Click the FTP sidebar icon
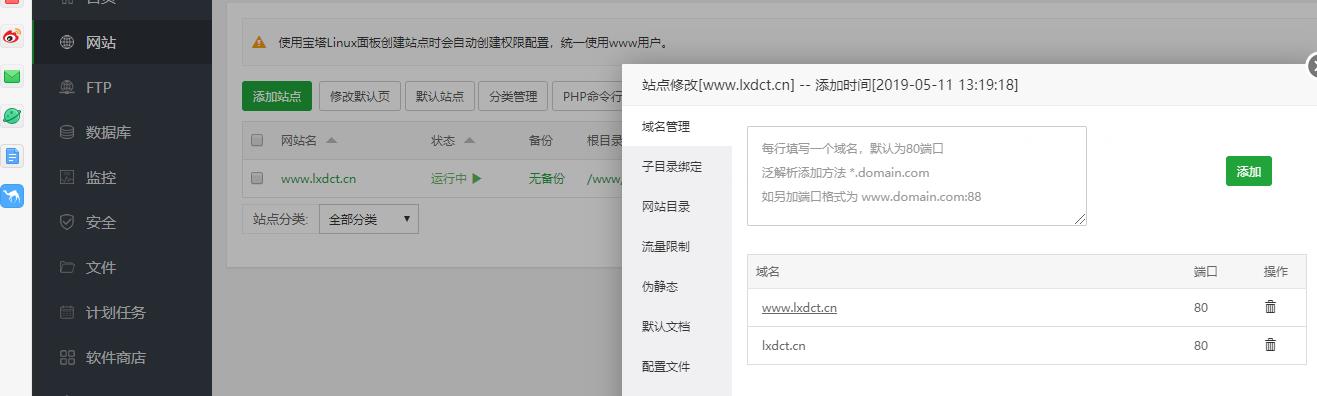Viewport: 1317px width, 396px height. pos(67,87)
